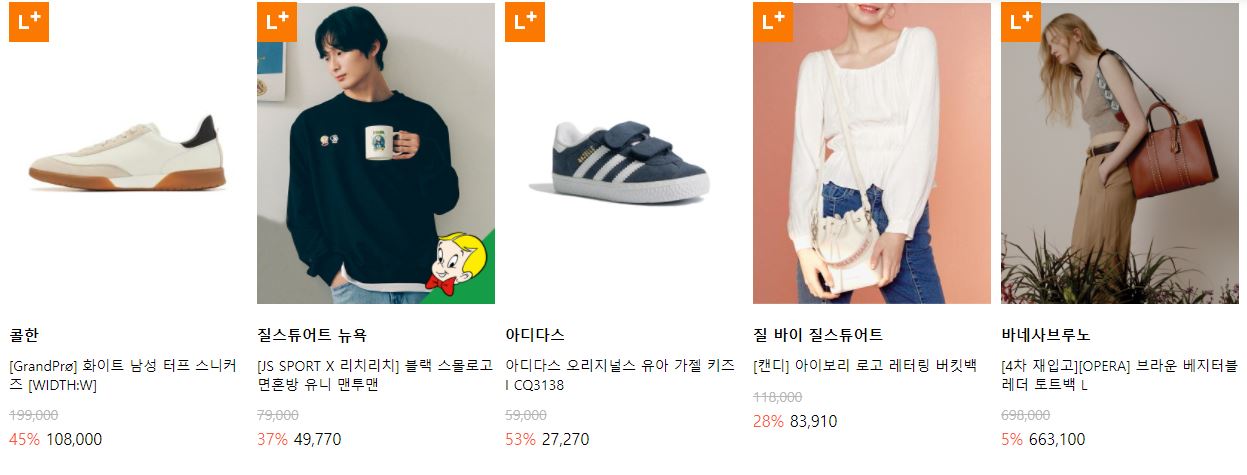Open the white Cole Haan sneaker image
Image resolution: width=1247 pixels, height=475 pixels.
[x=128, y=153]
